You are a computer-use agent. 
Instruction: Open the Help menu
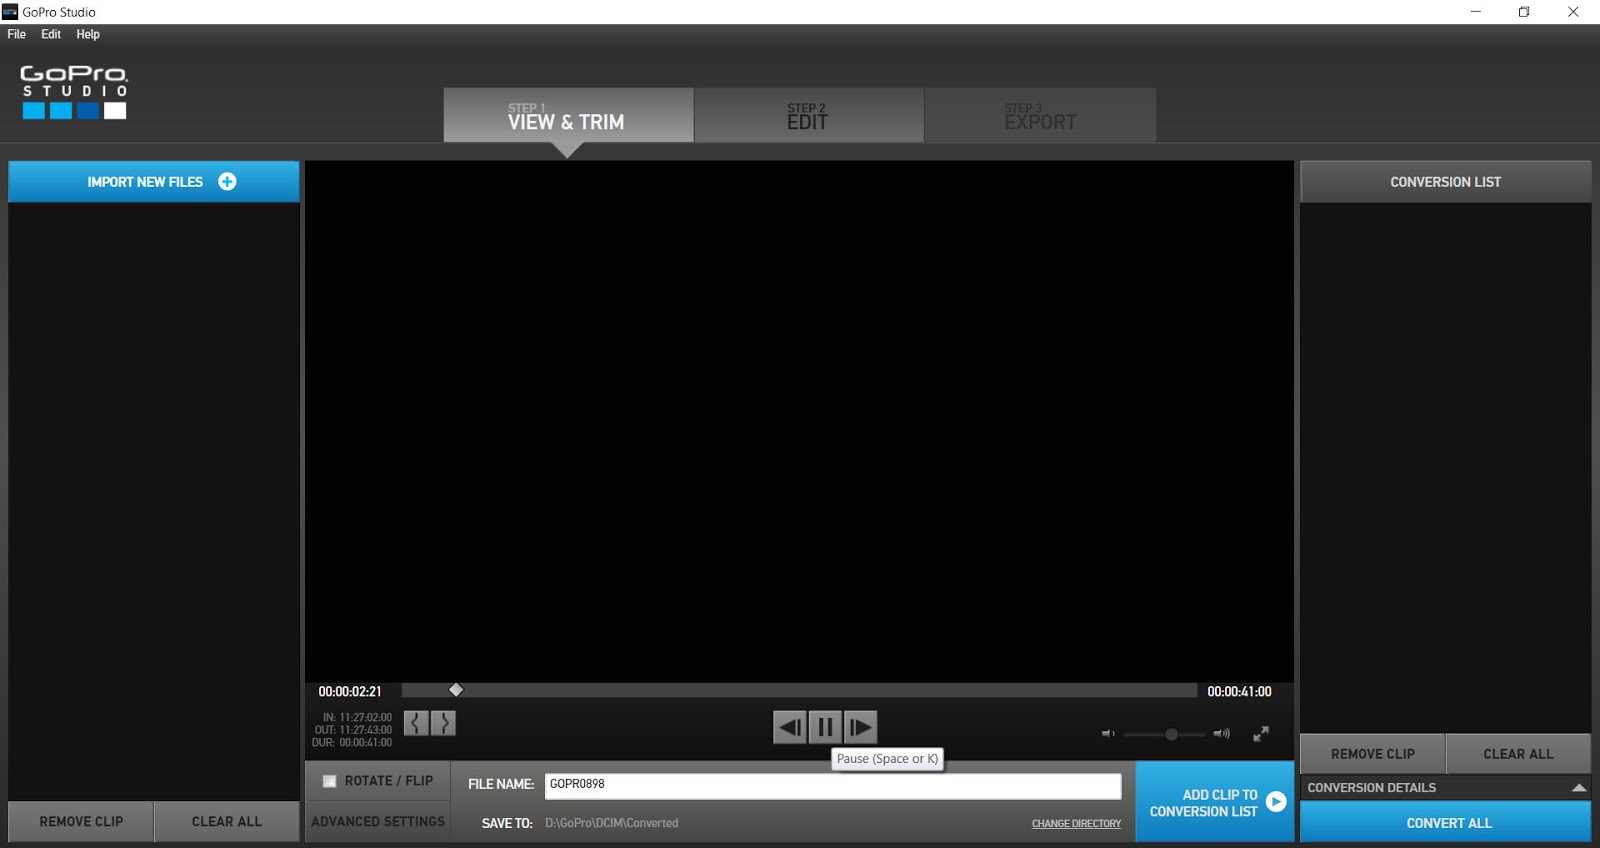[88, 34]
